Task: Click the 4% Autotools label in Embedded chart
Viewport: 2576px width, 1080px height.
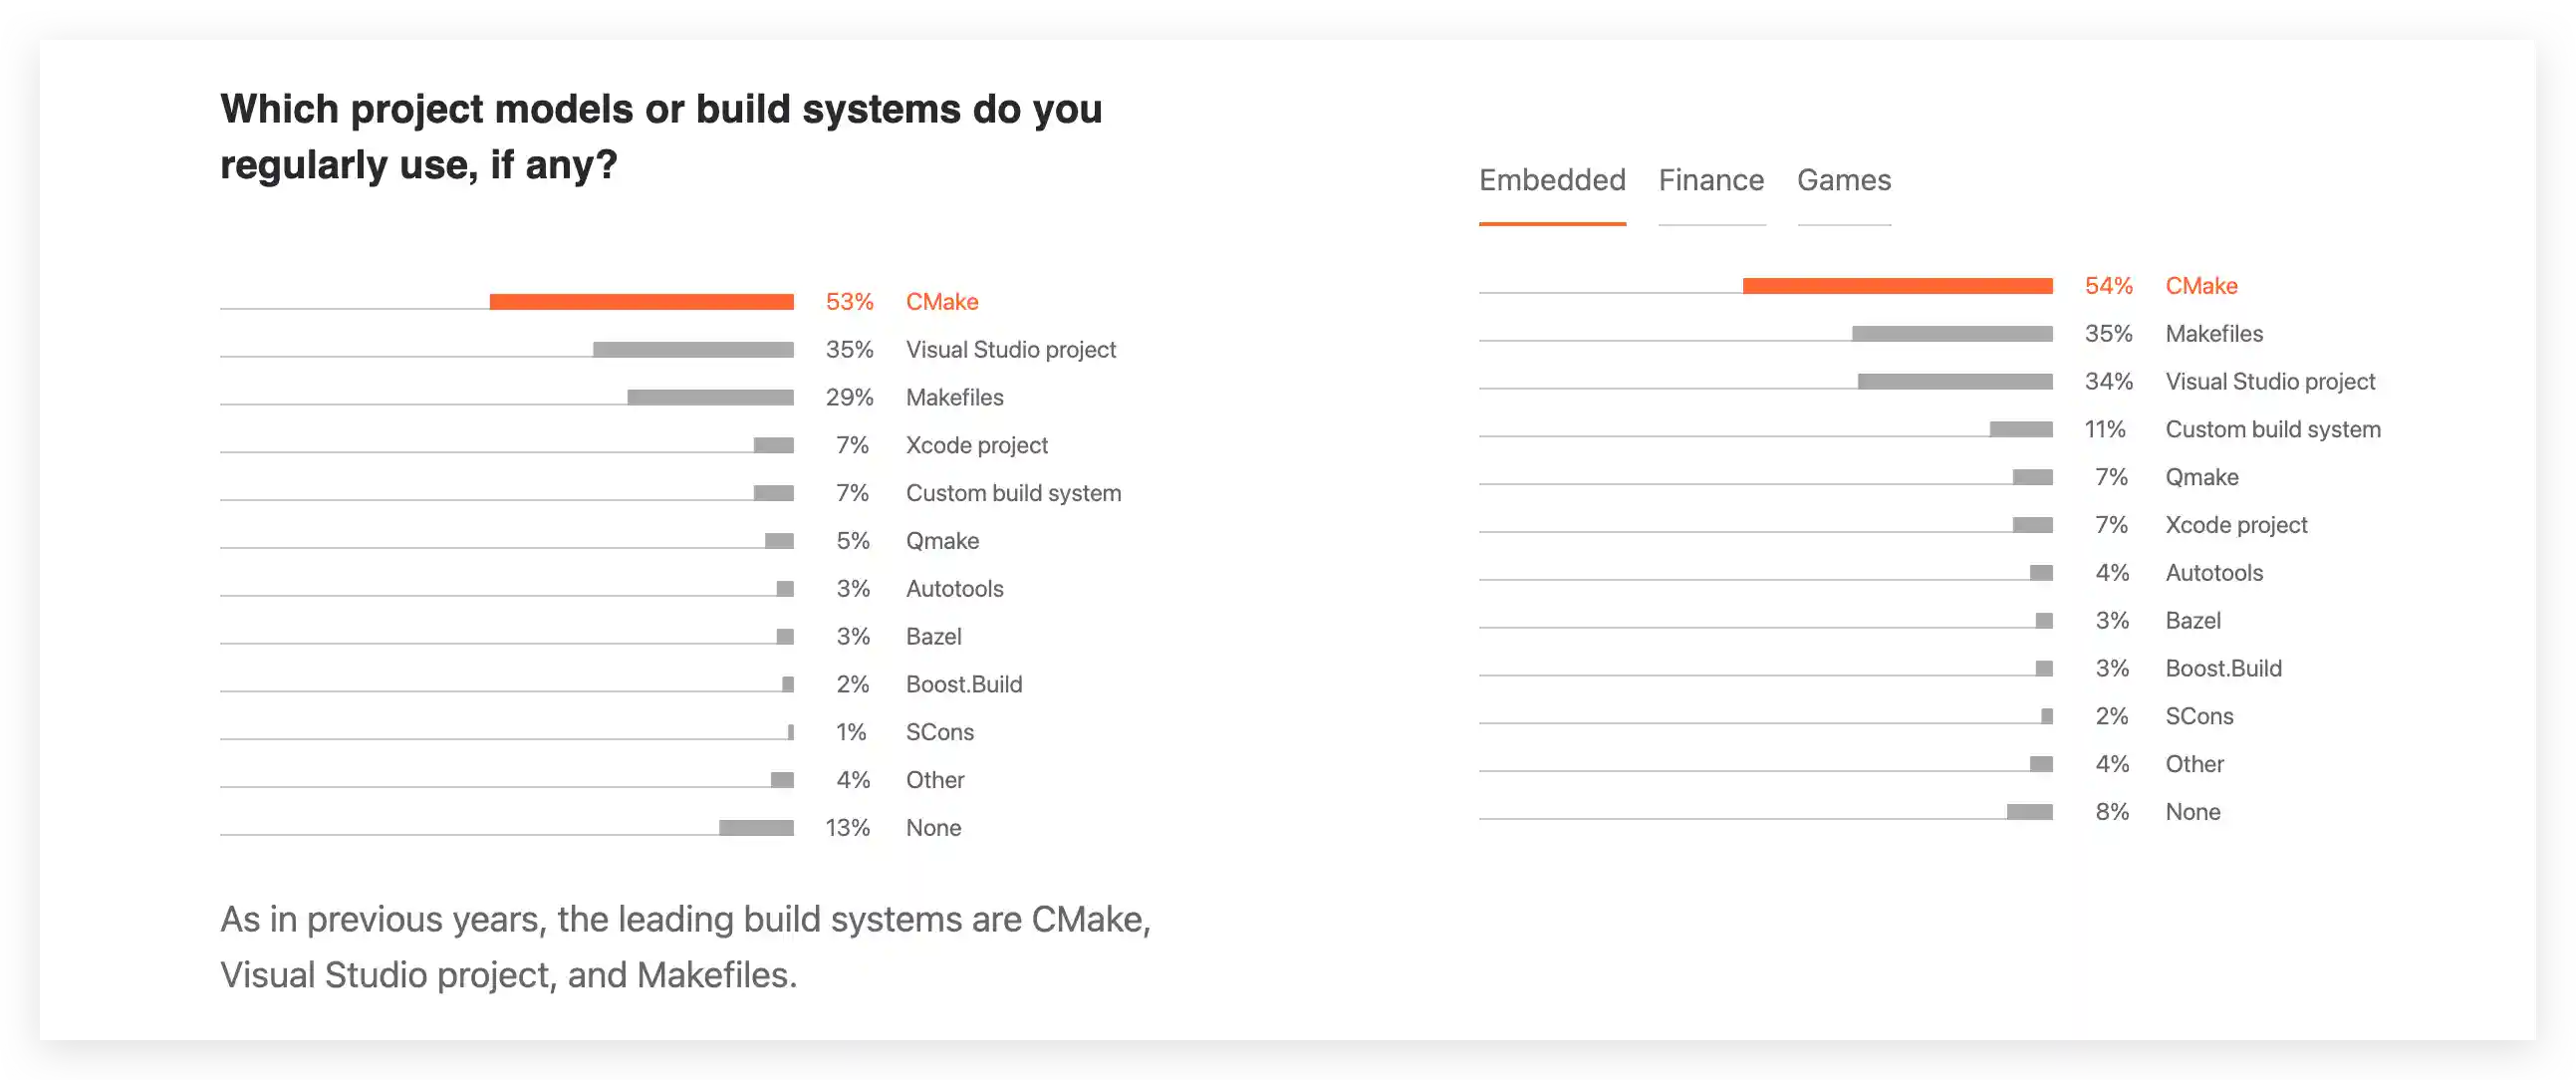Action: click(2213, 573)
